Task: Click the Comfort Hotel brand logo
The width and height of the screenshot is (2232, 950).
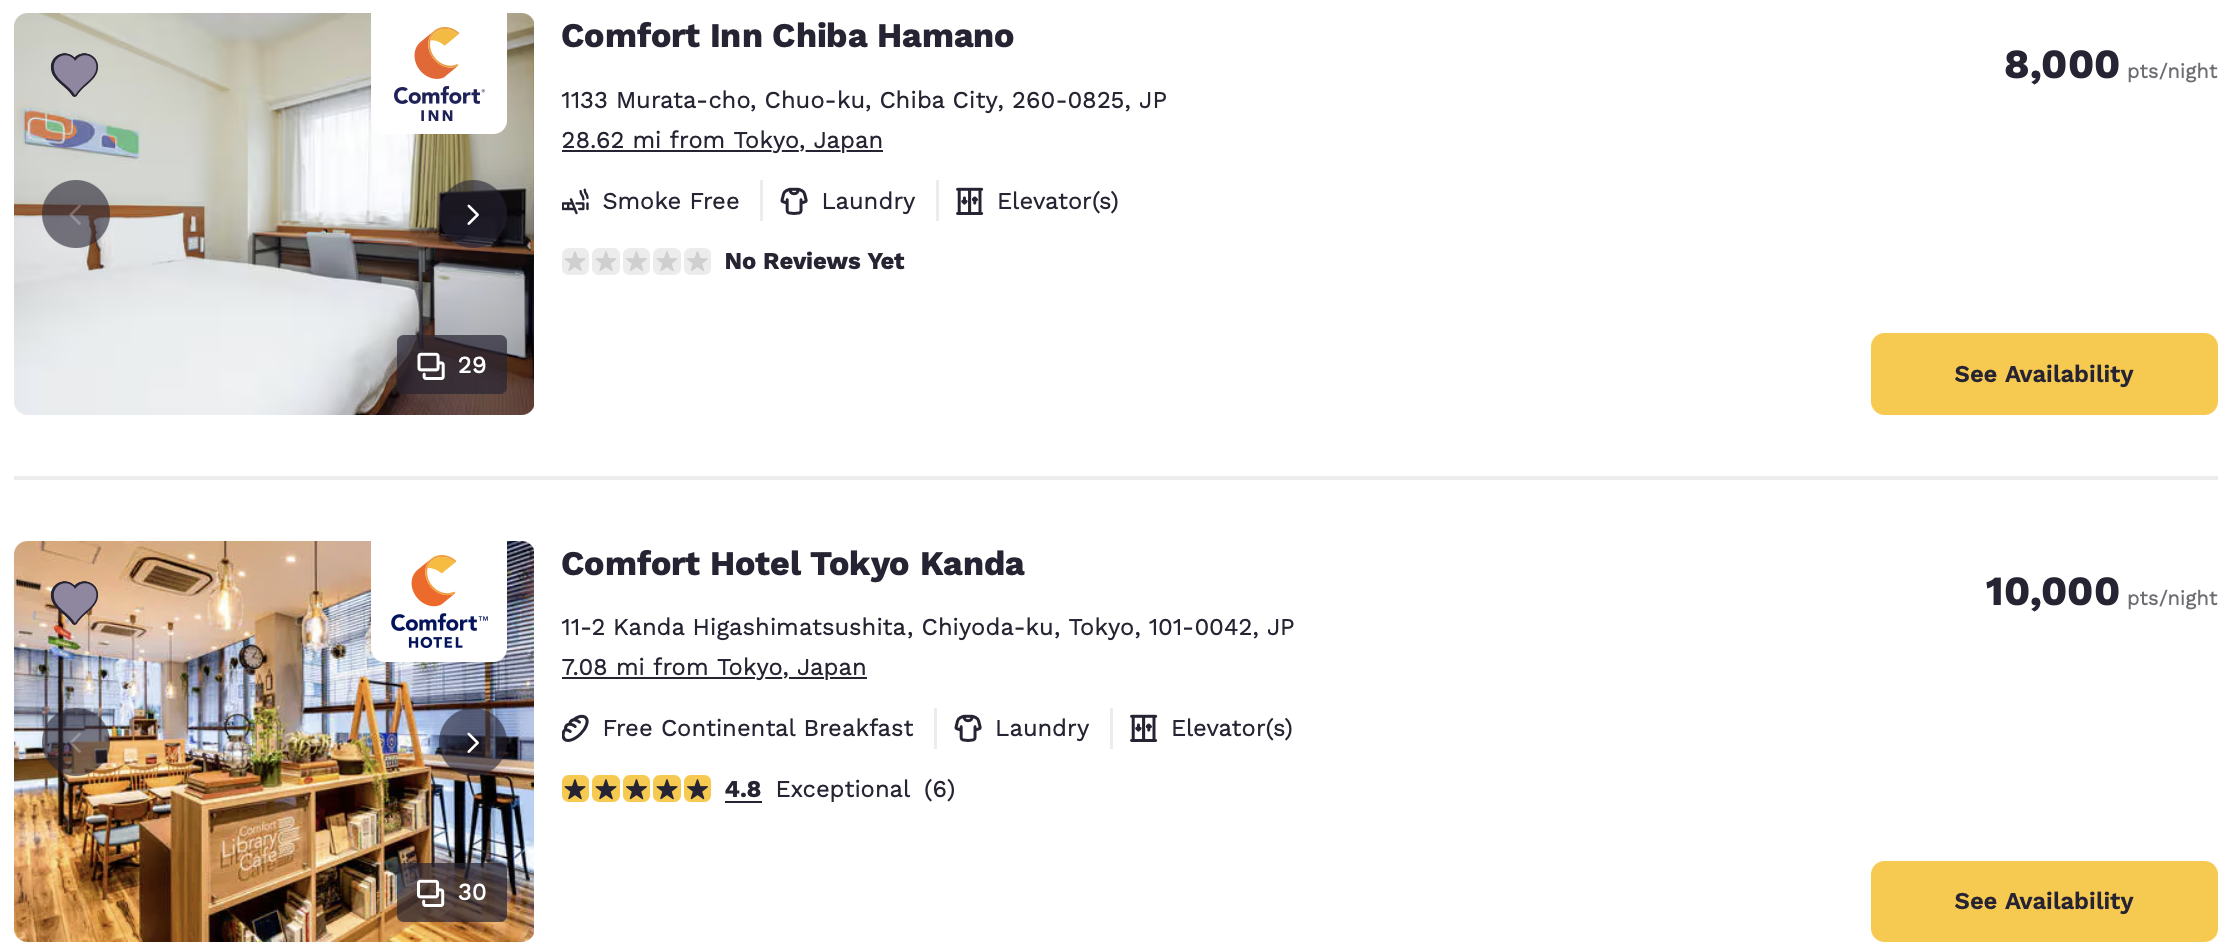Action: [x=438, y=602]
